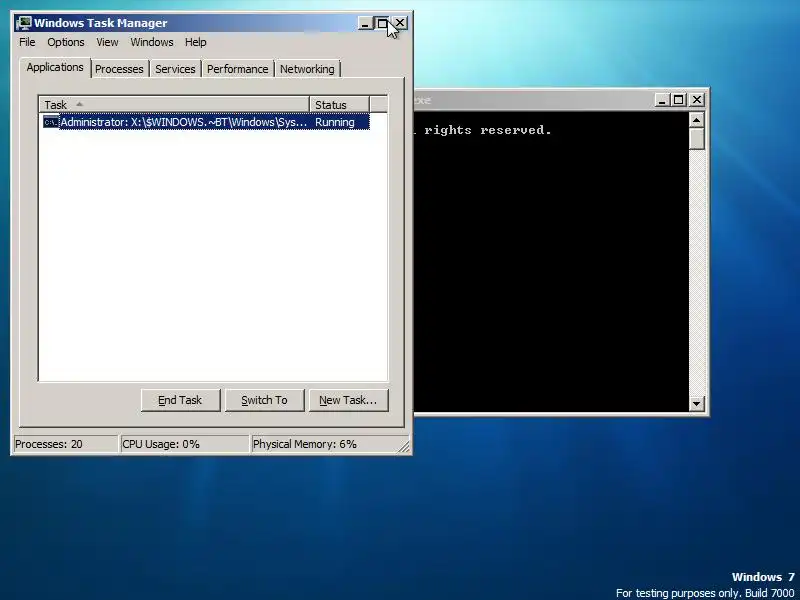Open the Options menu
The image size is (800, 600).
(66, 42)
